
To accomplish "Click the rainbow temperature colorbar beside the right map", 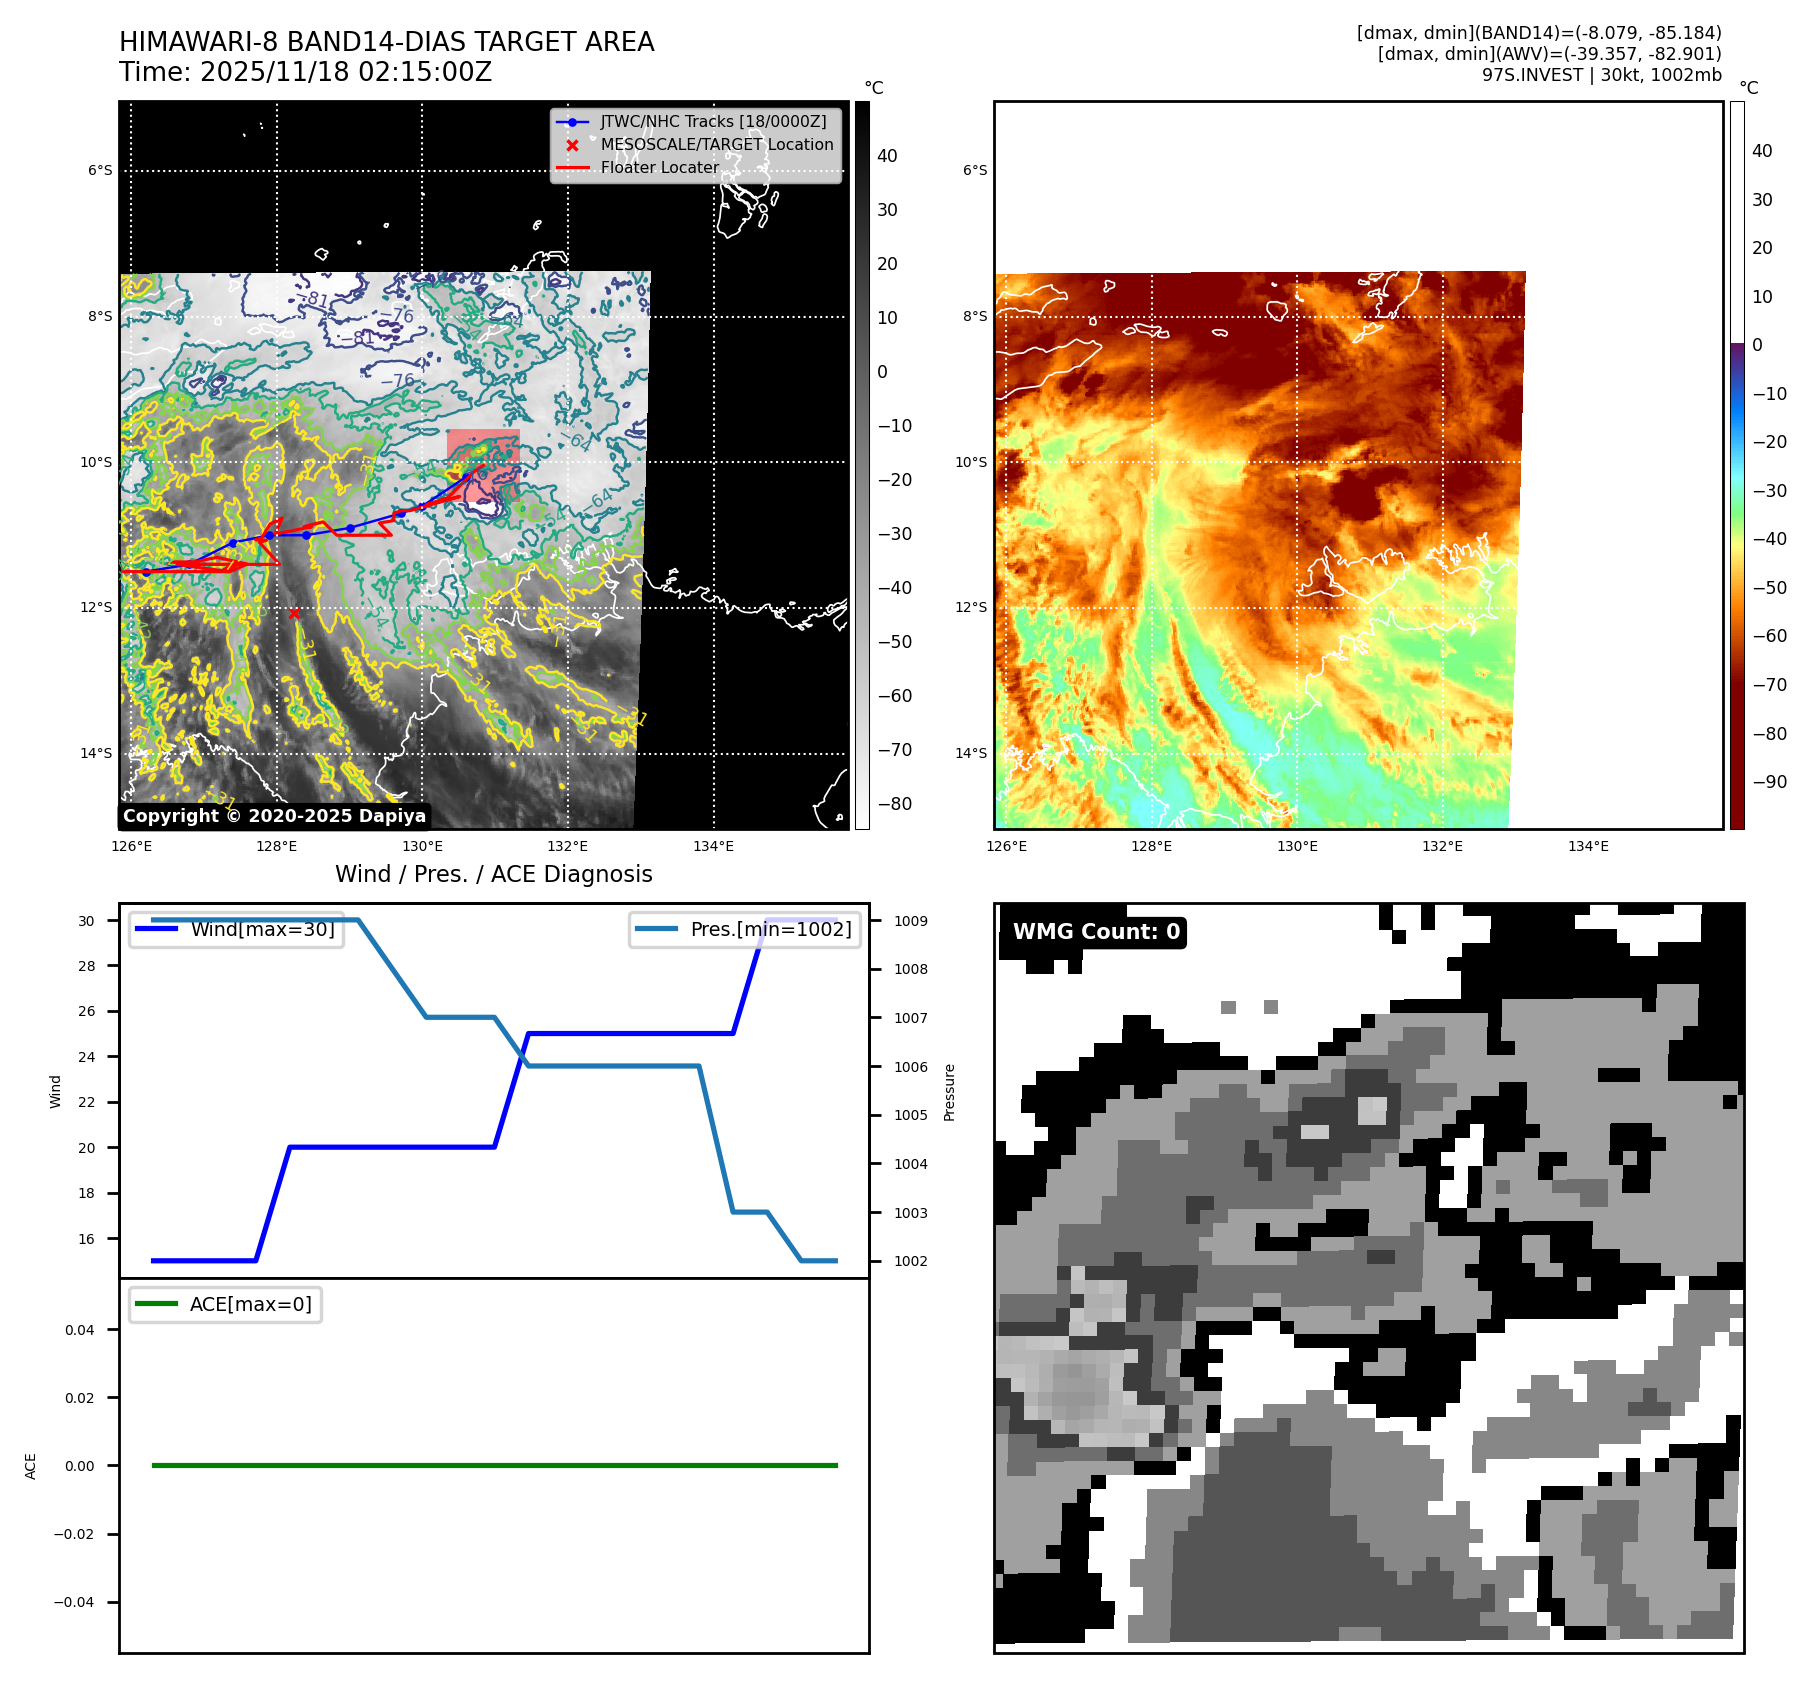I will coord(1737,465).
